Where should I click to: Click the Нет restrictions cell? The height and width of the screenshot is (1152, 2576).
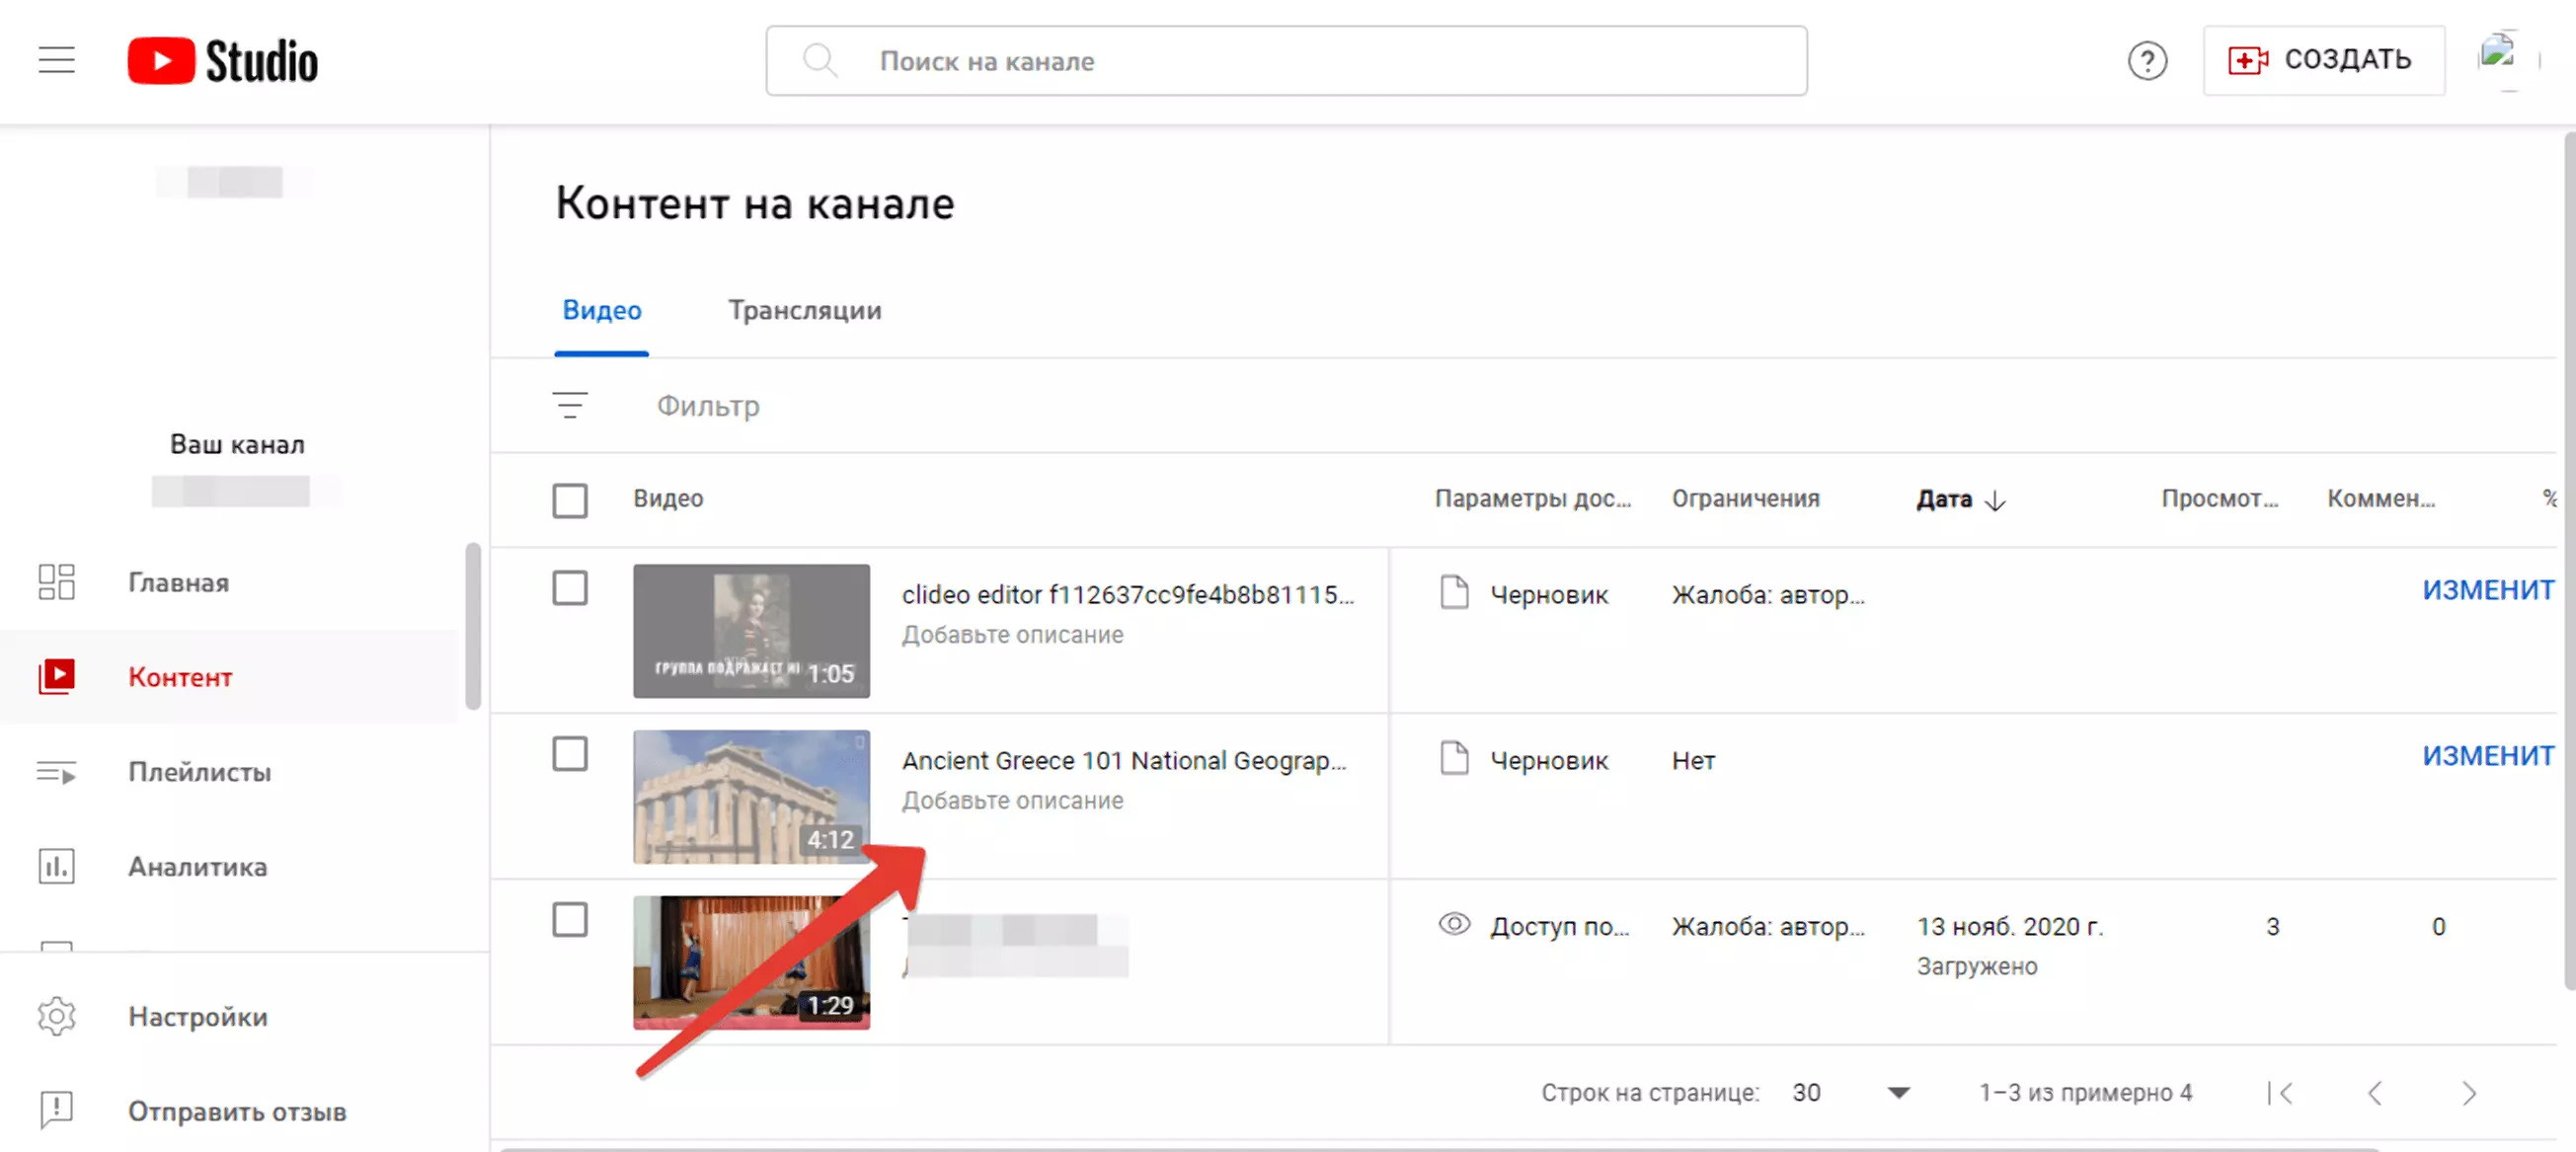point(1693,760)
